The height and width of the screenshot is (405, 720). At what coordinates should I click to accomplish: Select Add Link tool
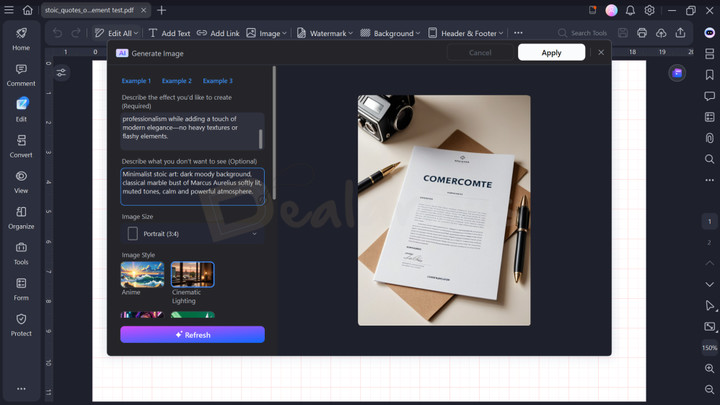coord(218,33)
